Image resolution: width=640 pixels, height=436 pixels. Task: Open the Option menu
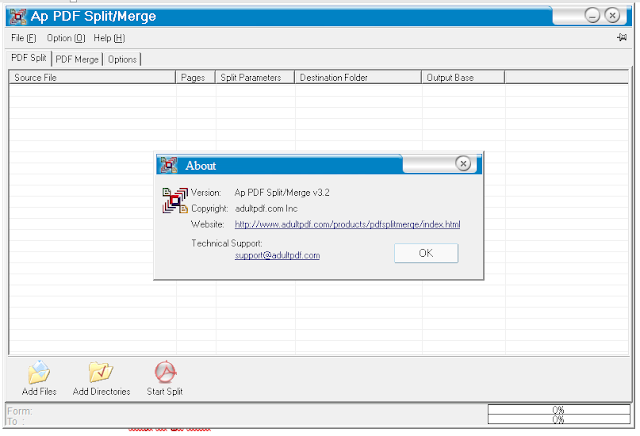[66, 38]
